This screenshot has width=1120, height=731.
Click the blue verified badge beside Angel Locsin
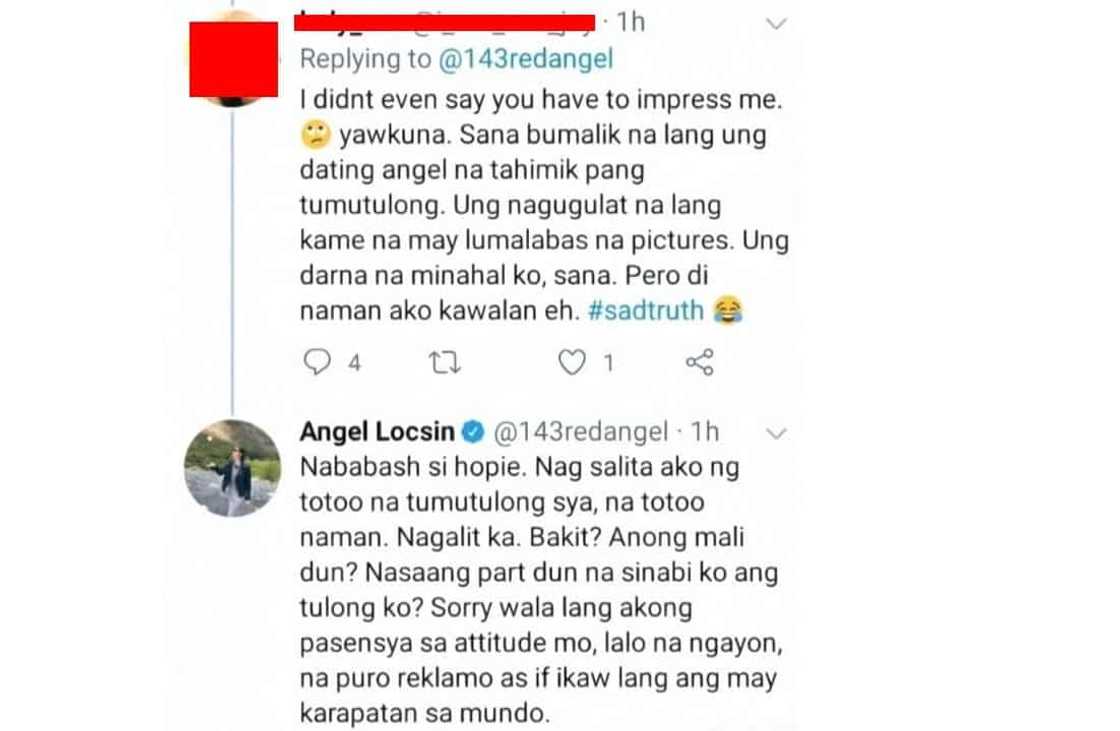tap(474, 432)
